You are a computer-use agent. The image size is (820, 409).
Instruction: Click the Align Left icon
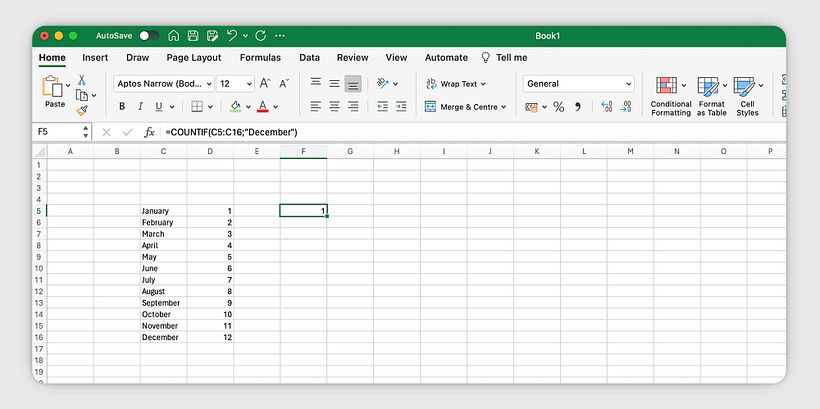pyautogui.click(x=315, y=107)
